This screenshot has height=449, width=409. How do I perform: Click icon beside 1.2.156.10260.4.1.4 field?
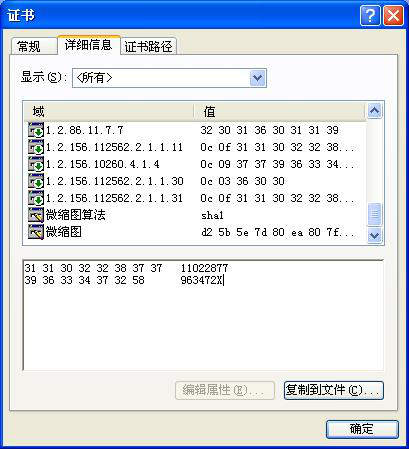coord(36,164)
